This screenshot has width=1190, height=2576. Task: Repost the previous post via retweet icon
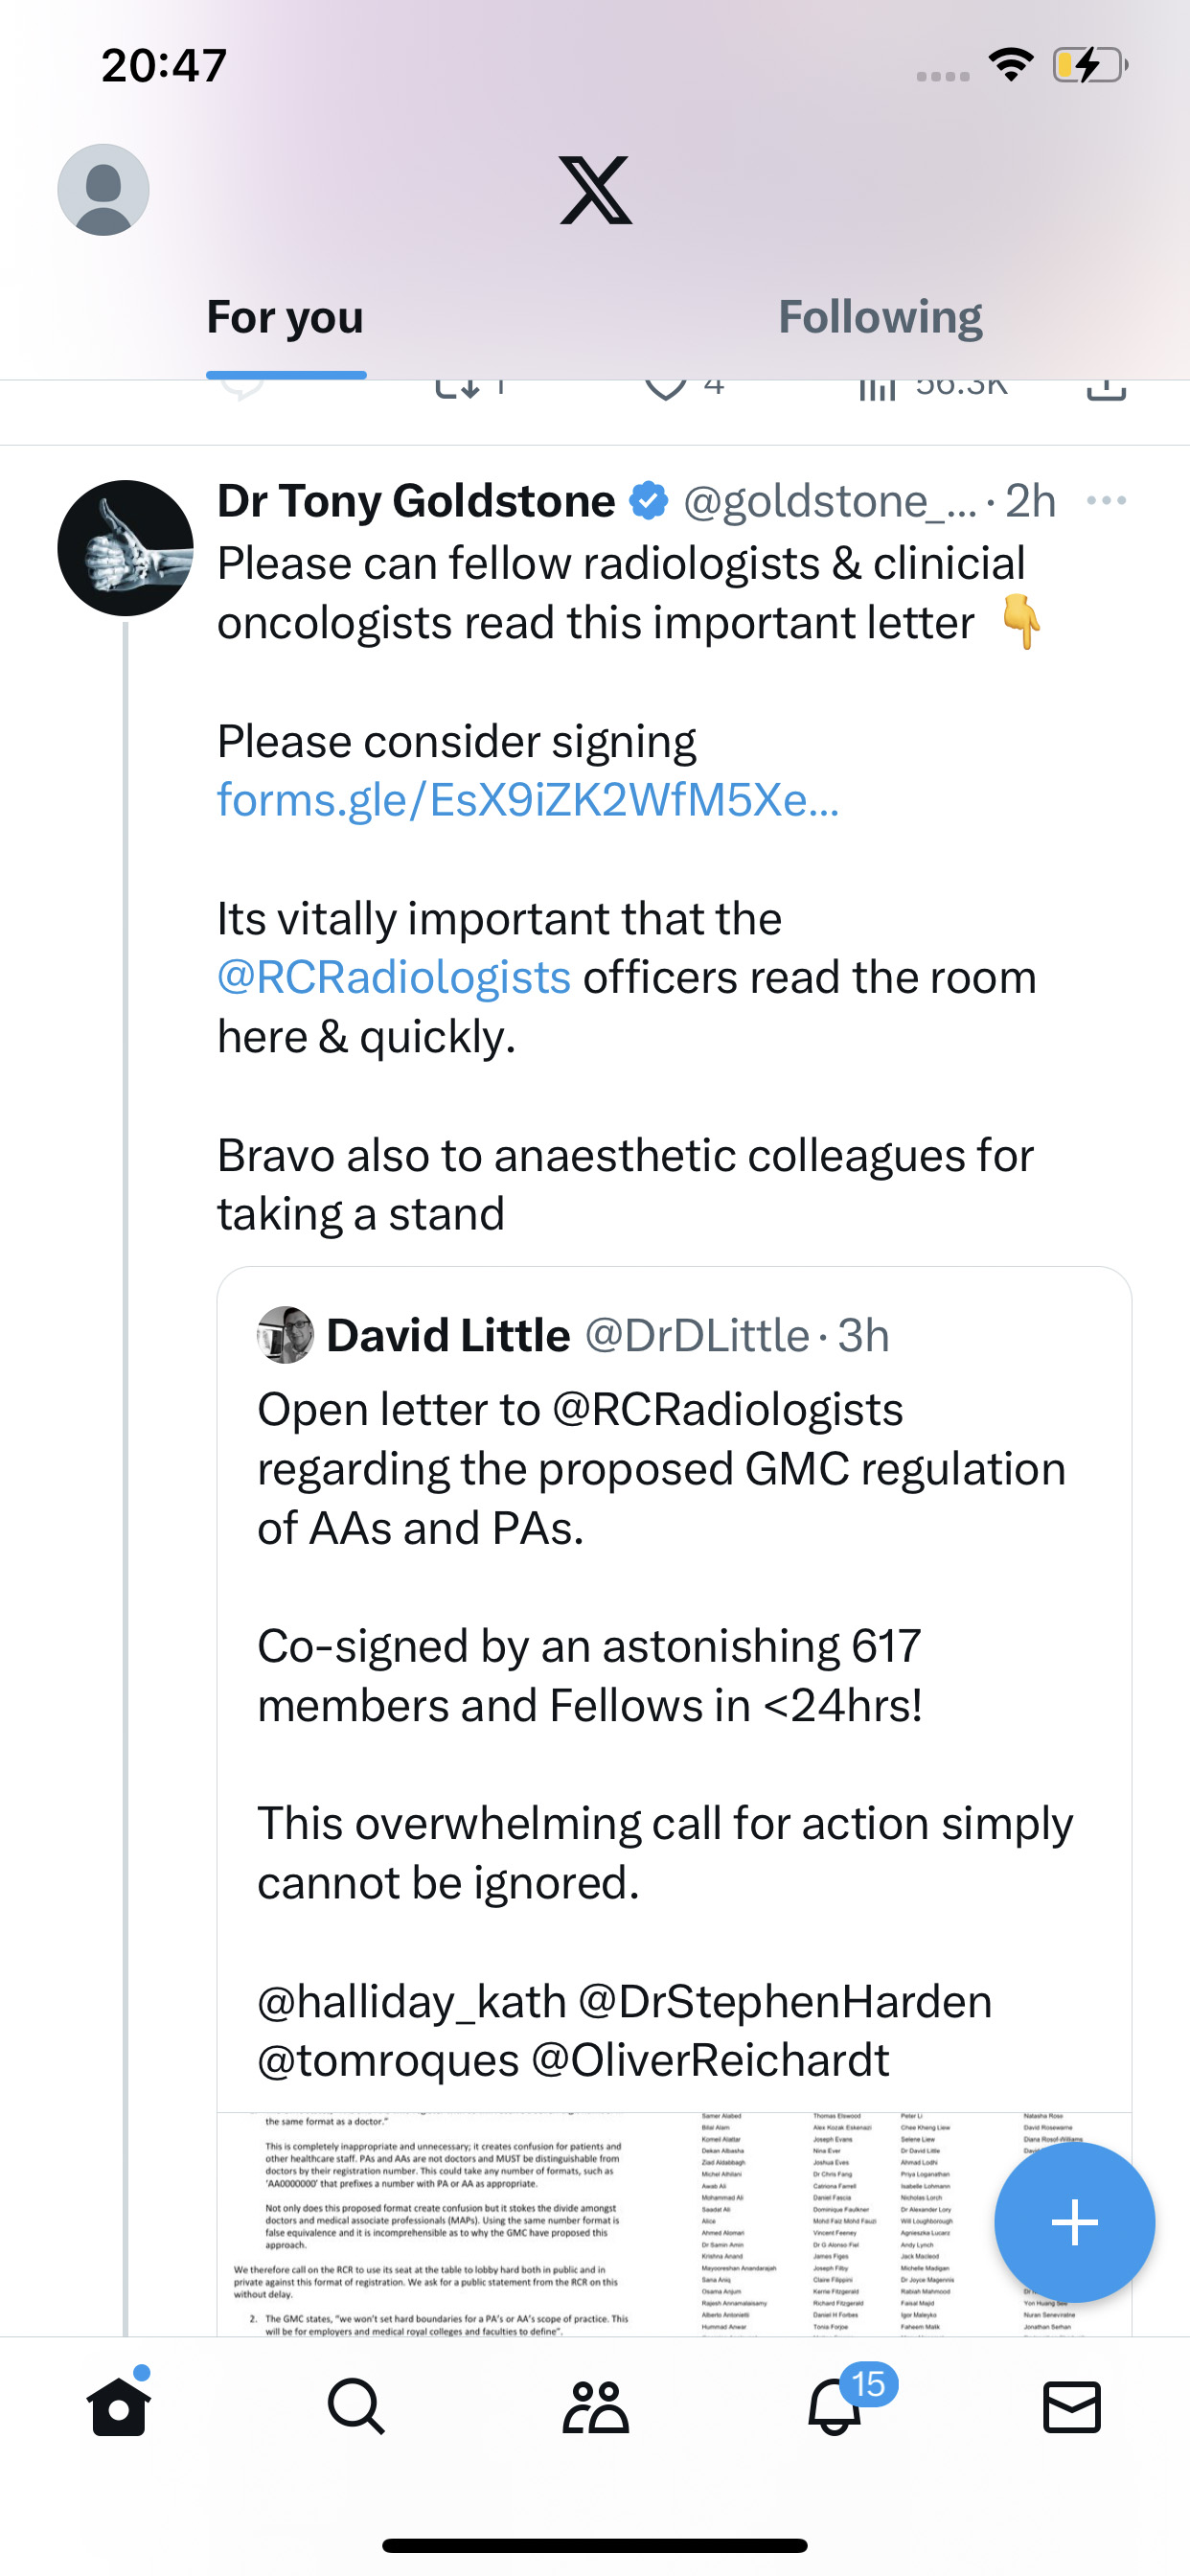tap(458, 390)
